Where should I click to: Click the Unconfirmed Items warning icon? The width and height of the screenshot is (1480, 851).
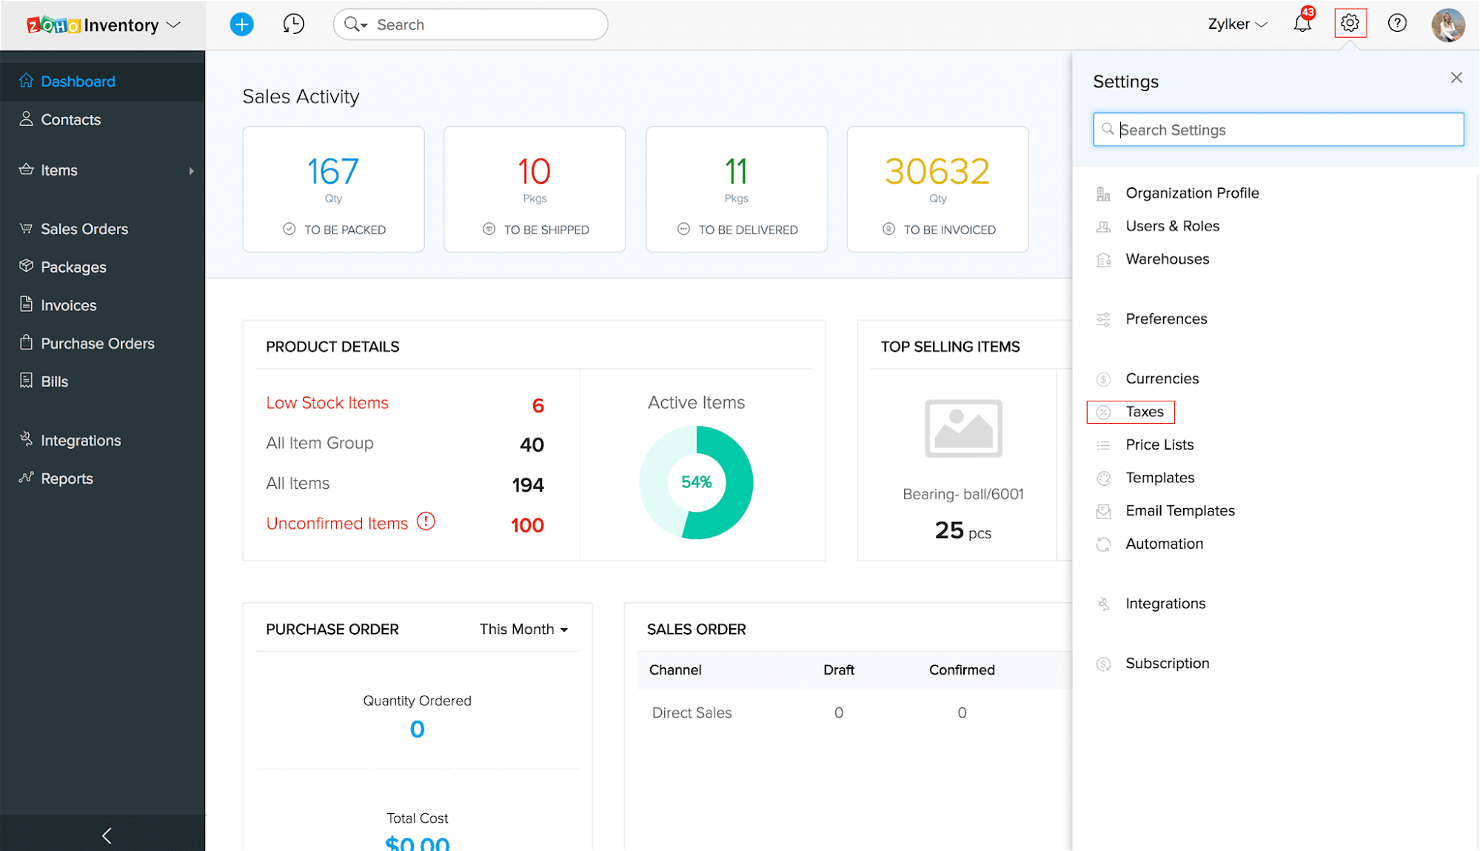coord(427,521)
